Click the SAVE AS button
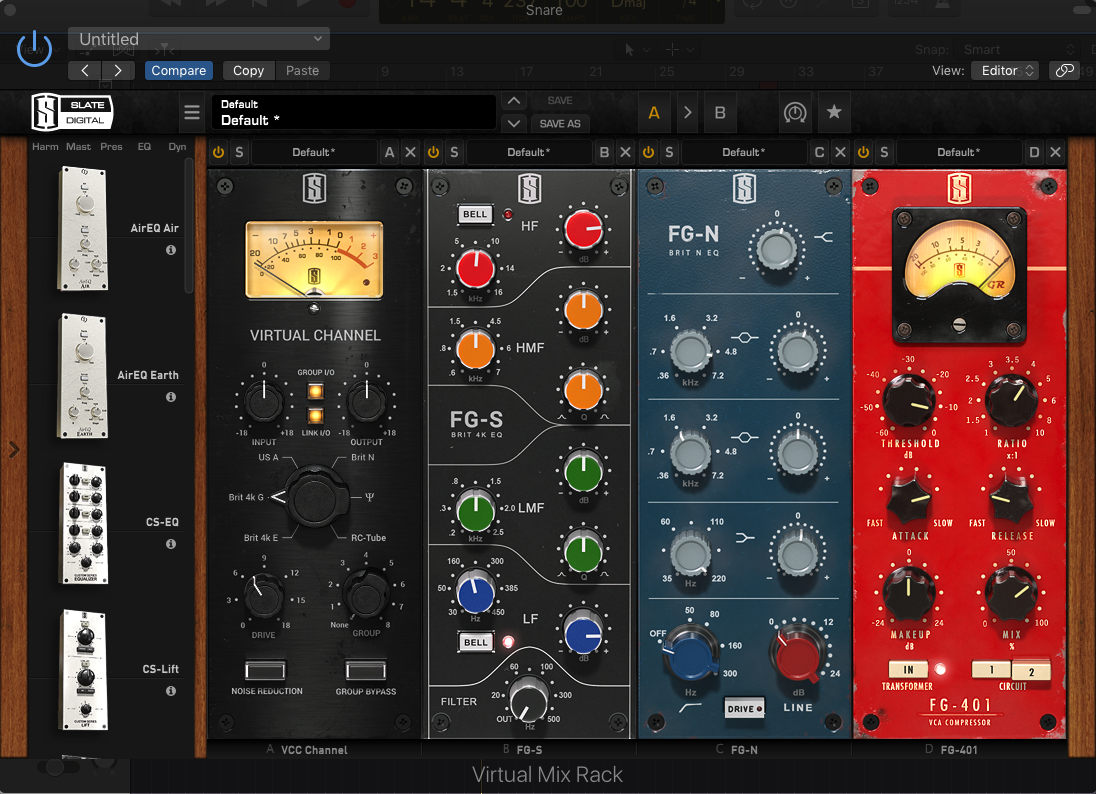This screenshot has height=794, width=1096. [560, 124]
